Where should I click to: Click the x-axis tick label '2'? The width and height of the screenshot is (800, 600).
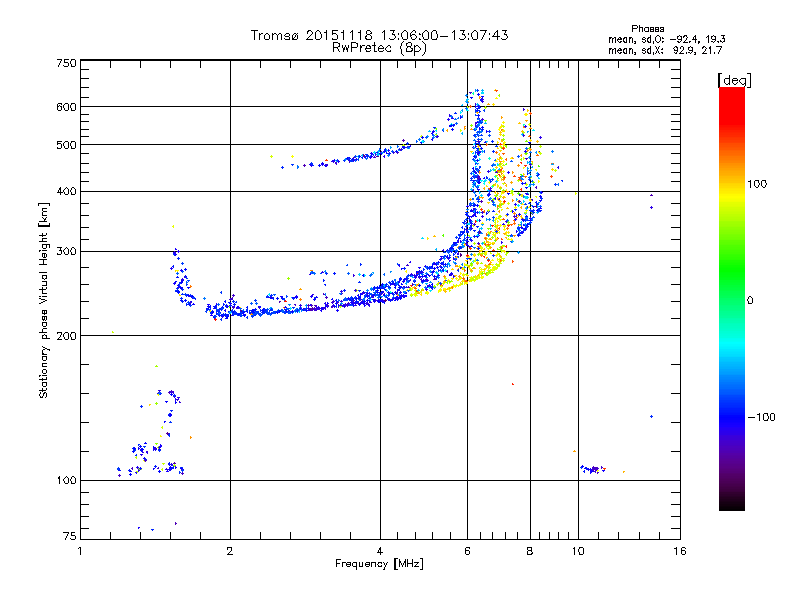click(230, 551)
